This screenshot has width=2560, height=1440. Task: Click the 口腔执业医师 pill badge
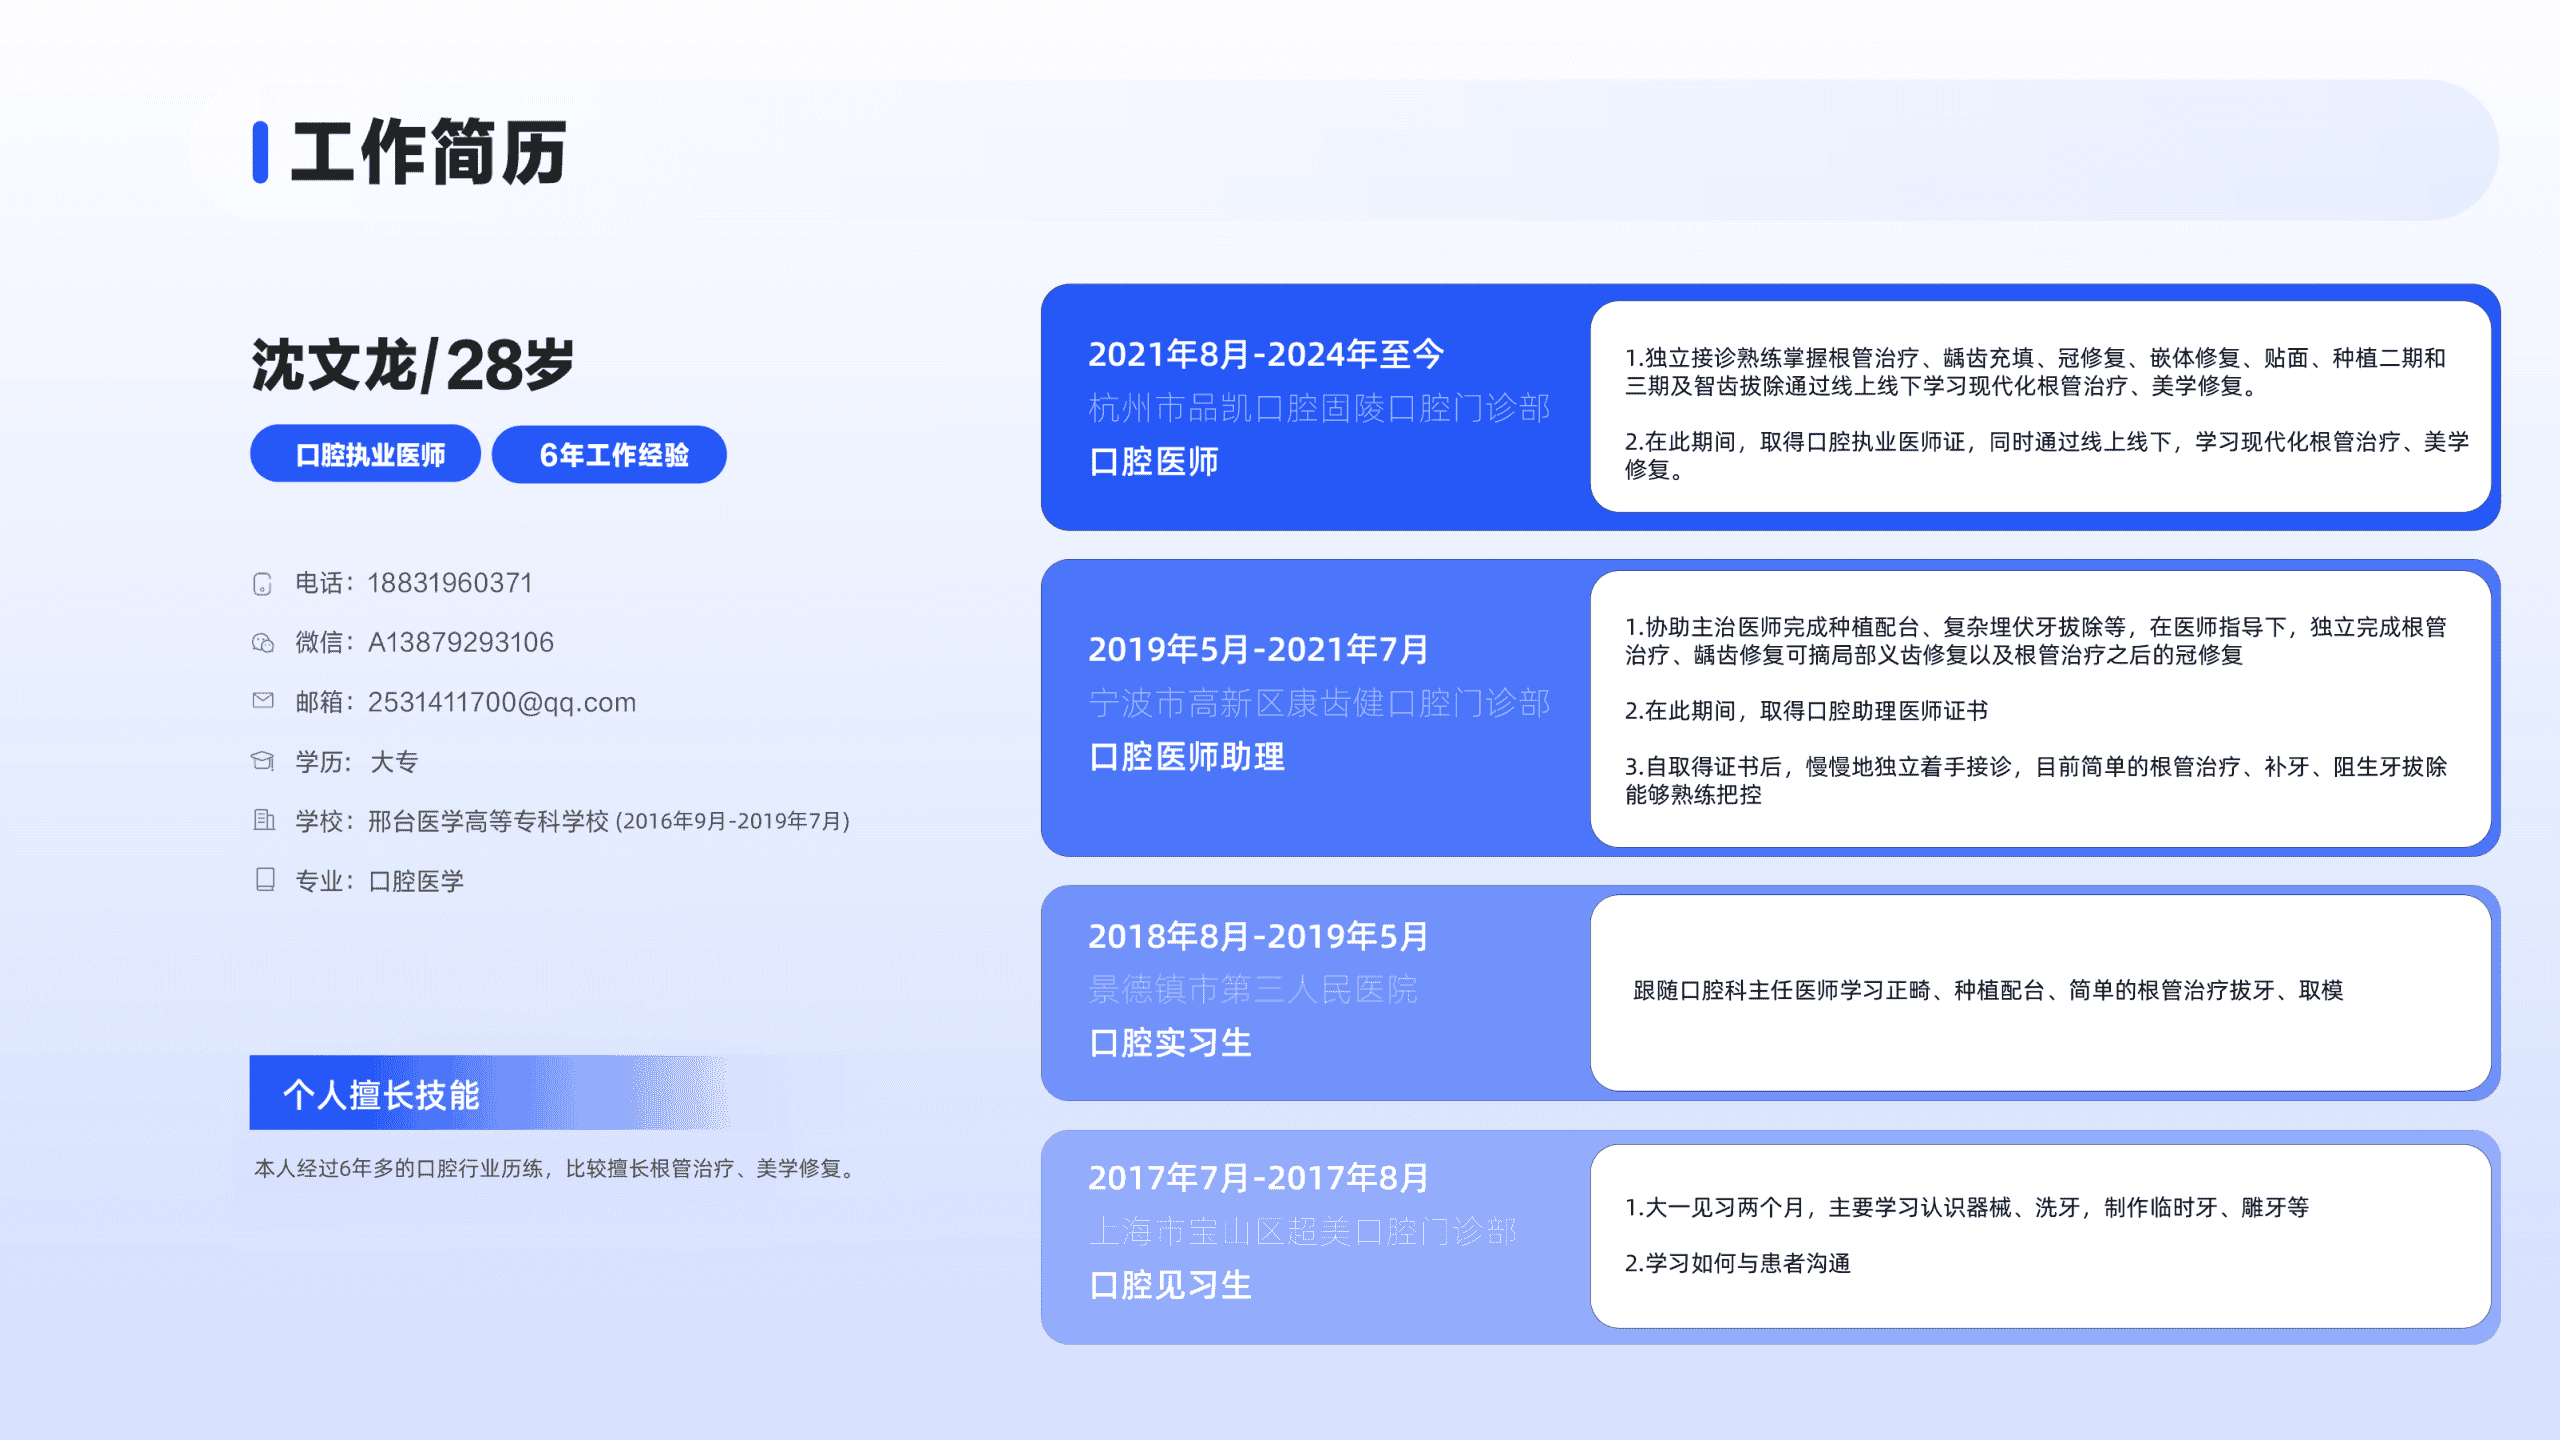coord(366,455)
